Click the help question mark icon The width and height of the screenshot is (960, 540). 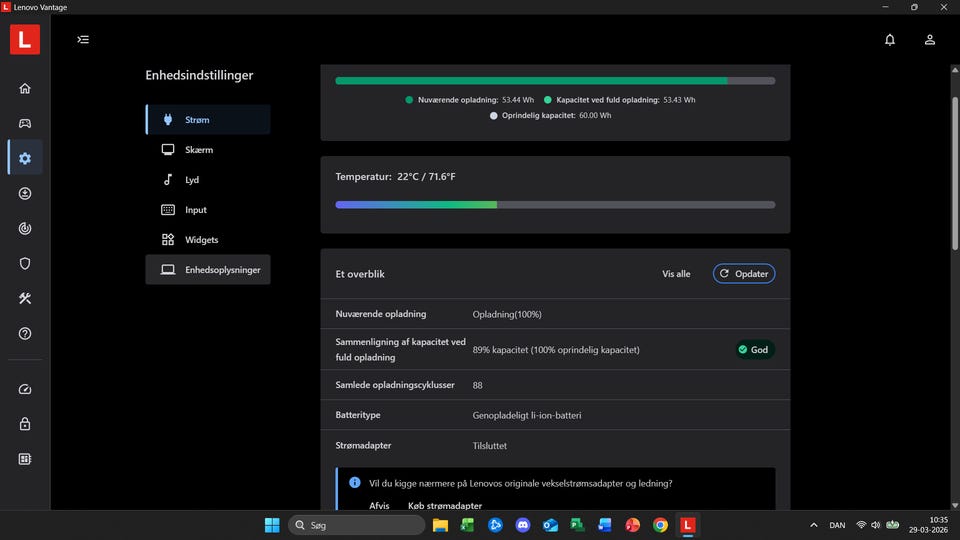(25, 334)
